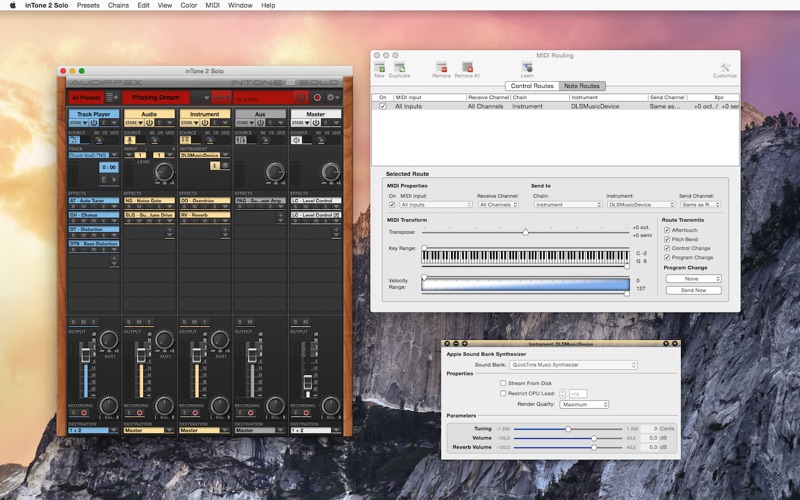Open the Chains menu in menu bar
This screenshot has height=500, width=800.
point(119,5)
